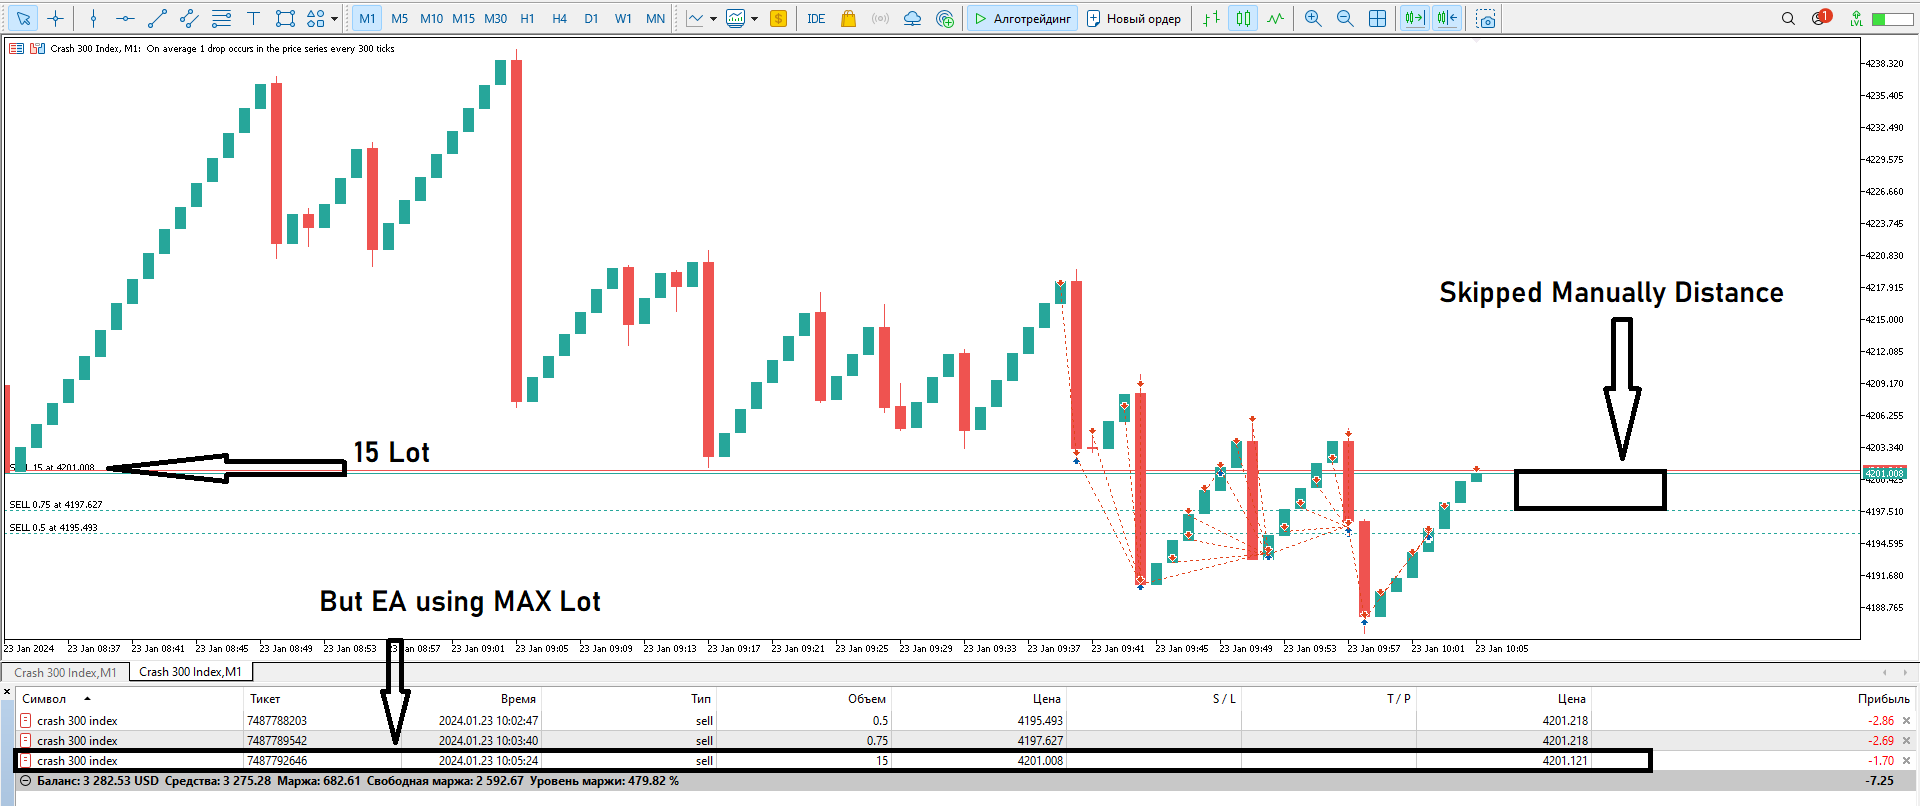Collapse the balance summary row toggle
Viewport: 1920px width, 806px height.
(x=25, y=781)
